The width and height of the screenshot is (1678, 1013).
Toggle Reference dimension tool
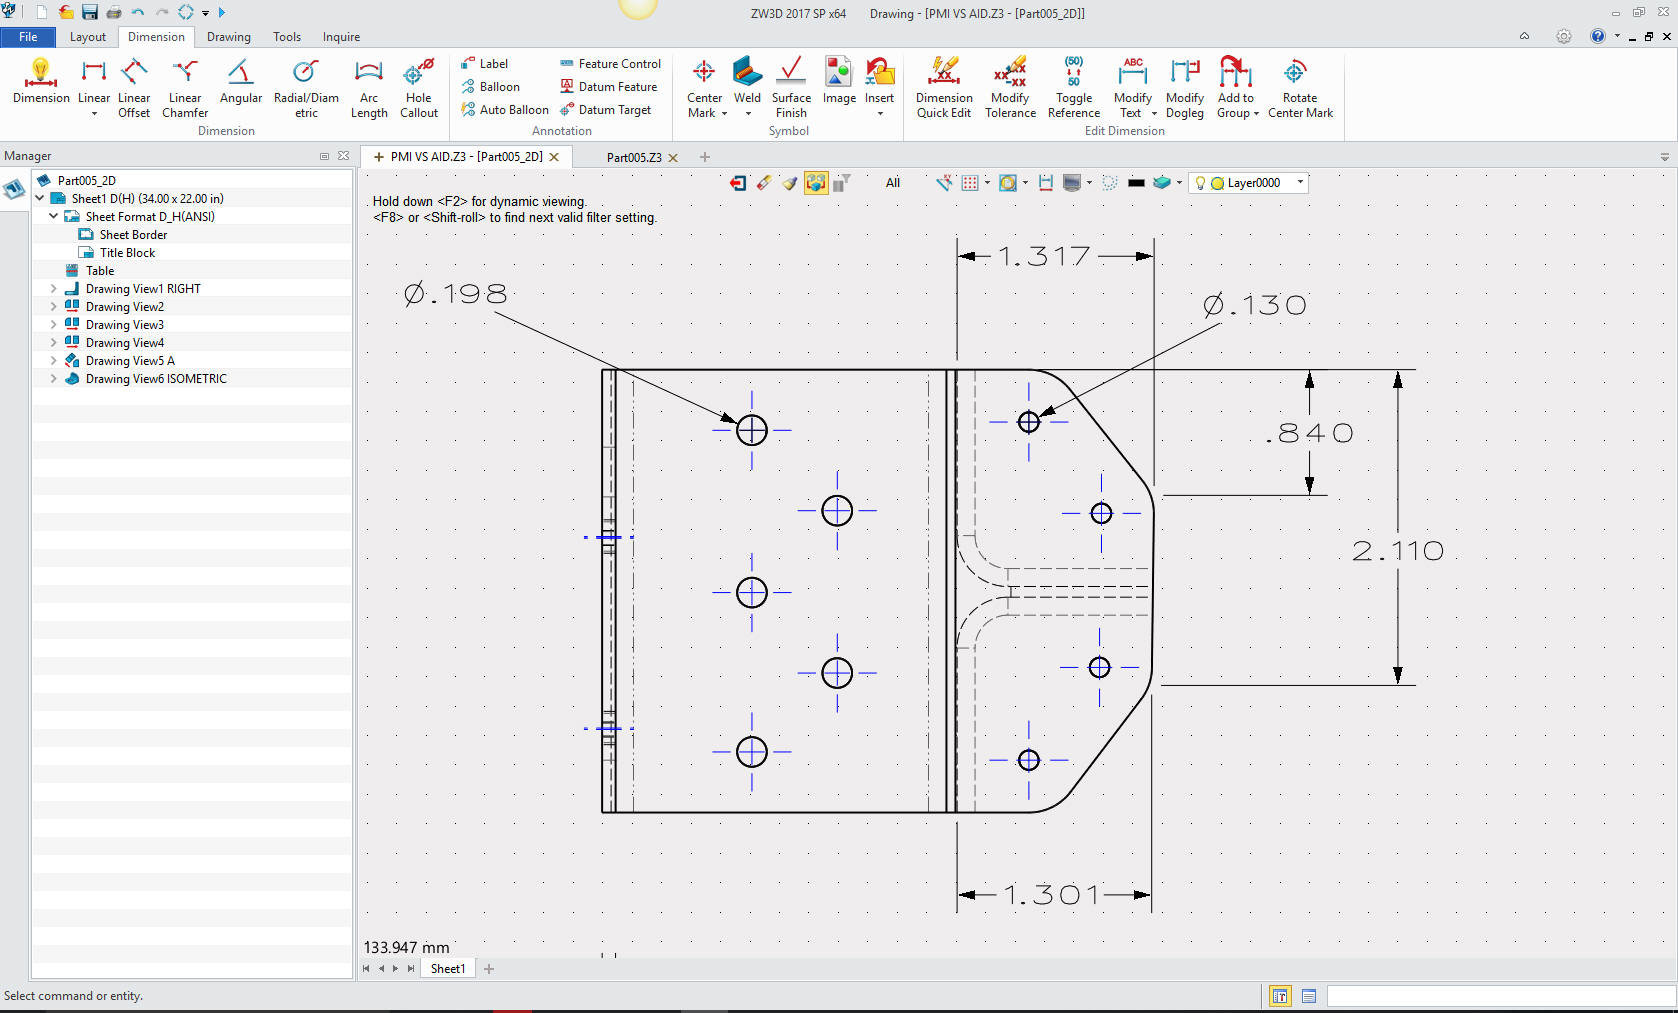coord(1074,88)
